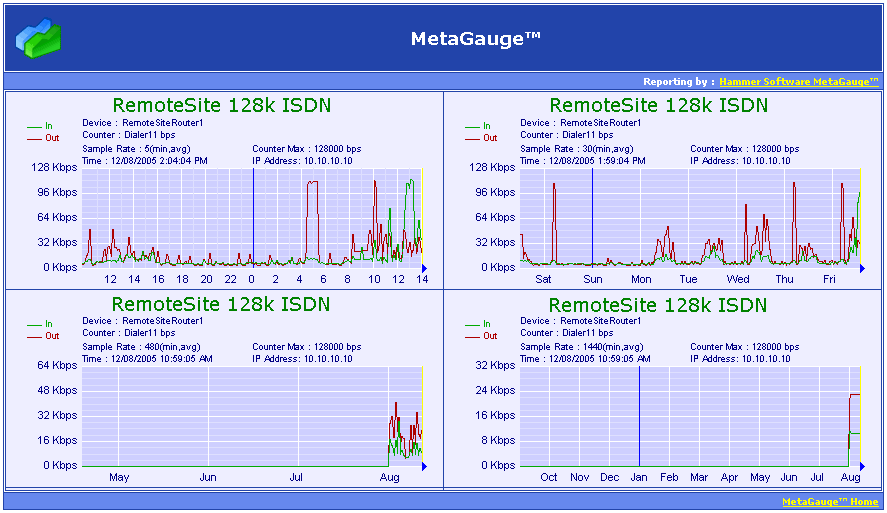Click the '128 Kbps' label on the 5-minute graph

point(54,167)
